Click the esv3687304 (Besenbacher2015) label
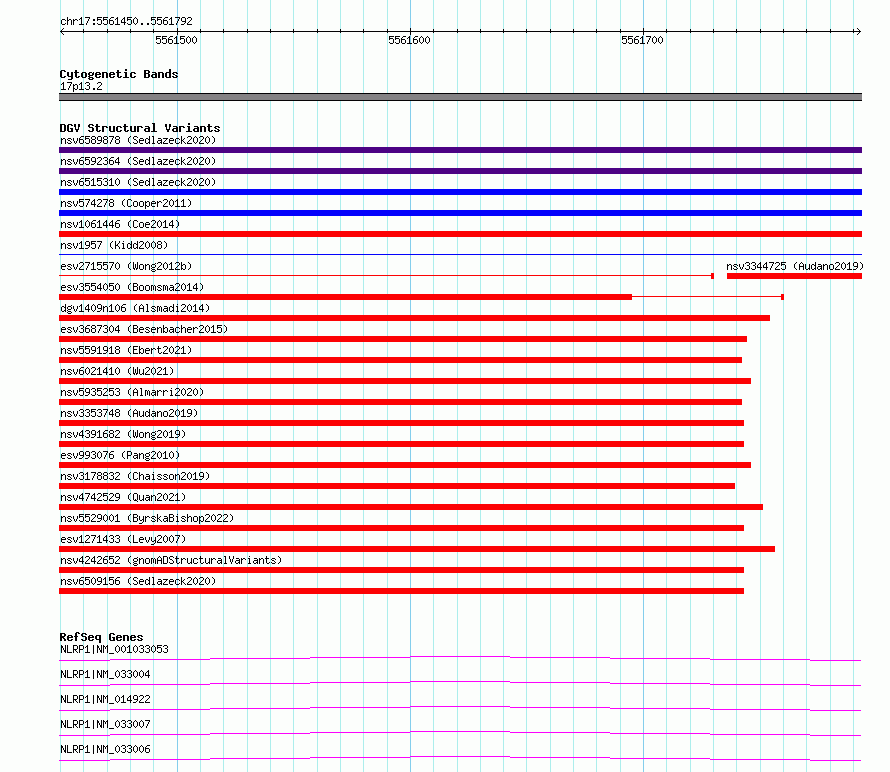 coord(144,329)
